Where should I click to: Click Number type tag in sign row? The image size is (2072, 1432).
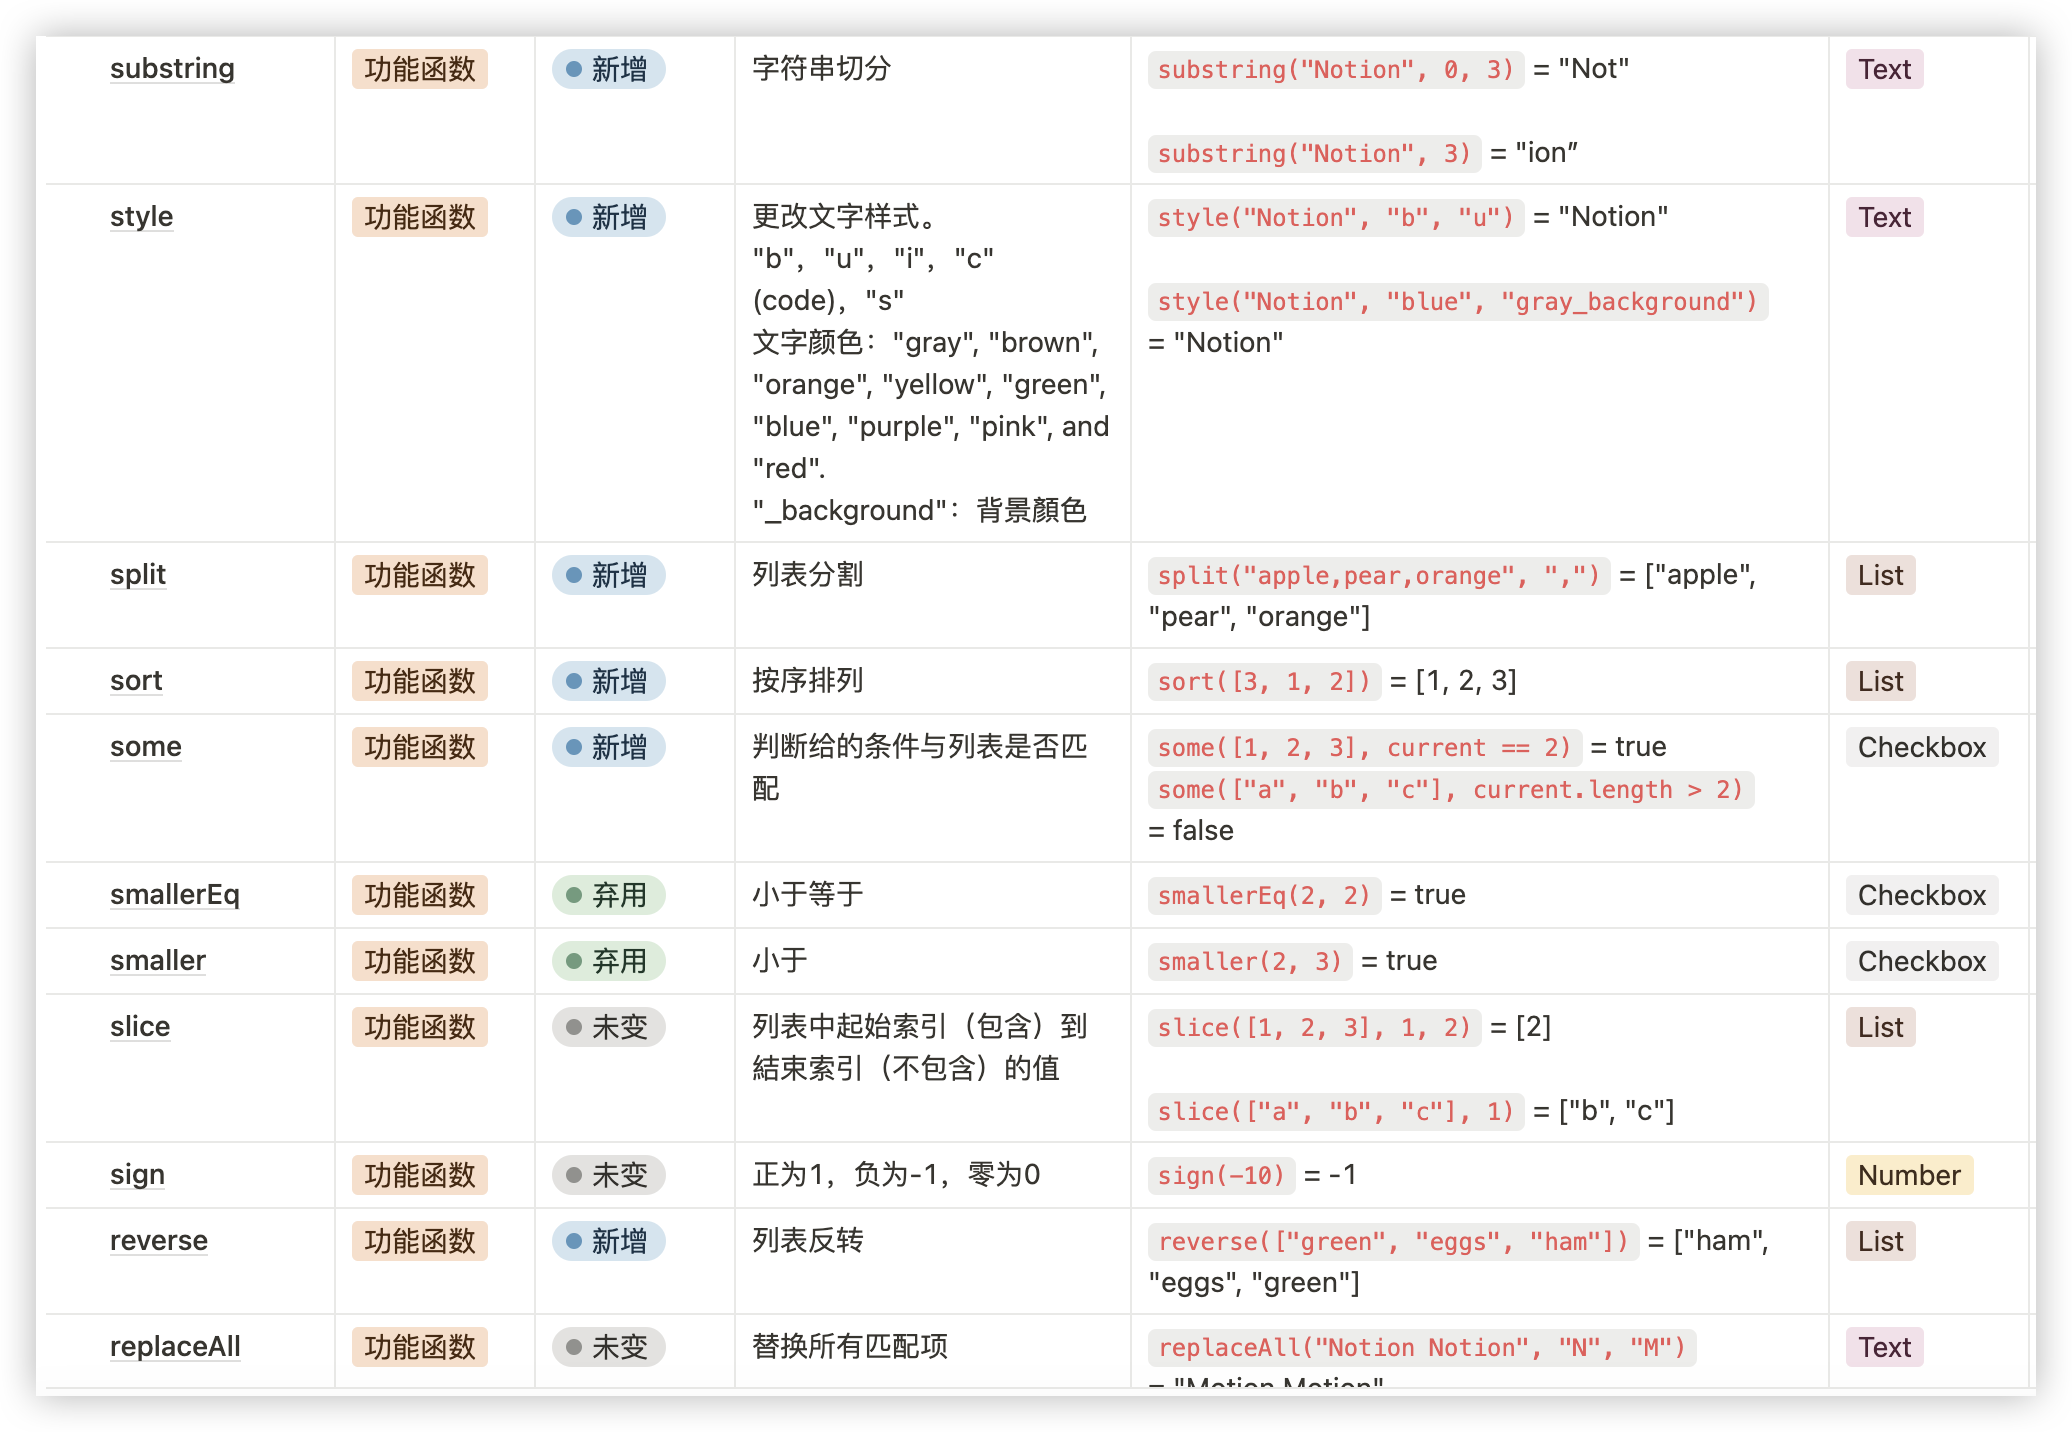(1909, 1175)
